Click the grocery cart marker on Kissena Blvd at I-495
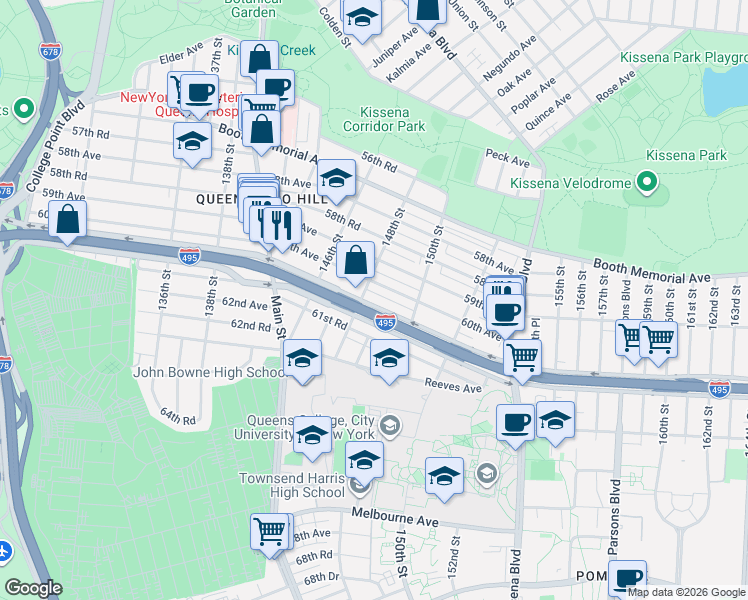748x600 pixels. pos(522,359)
